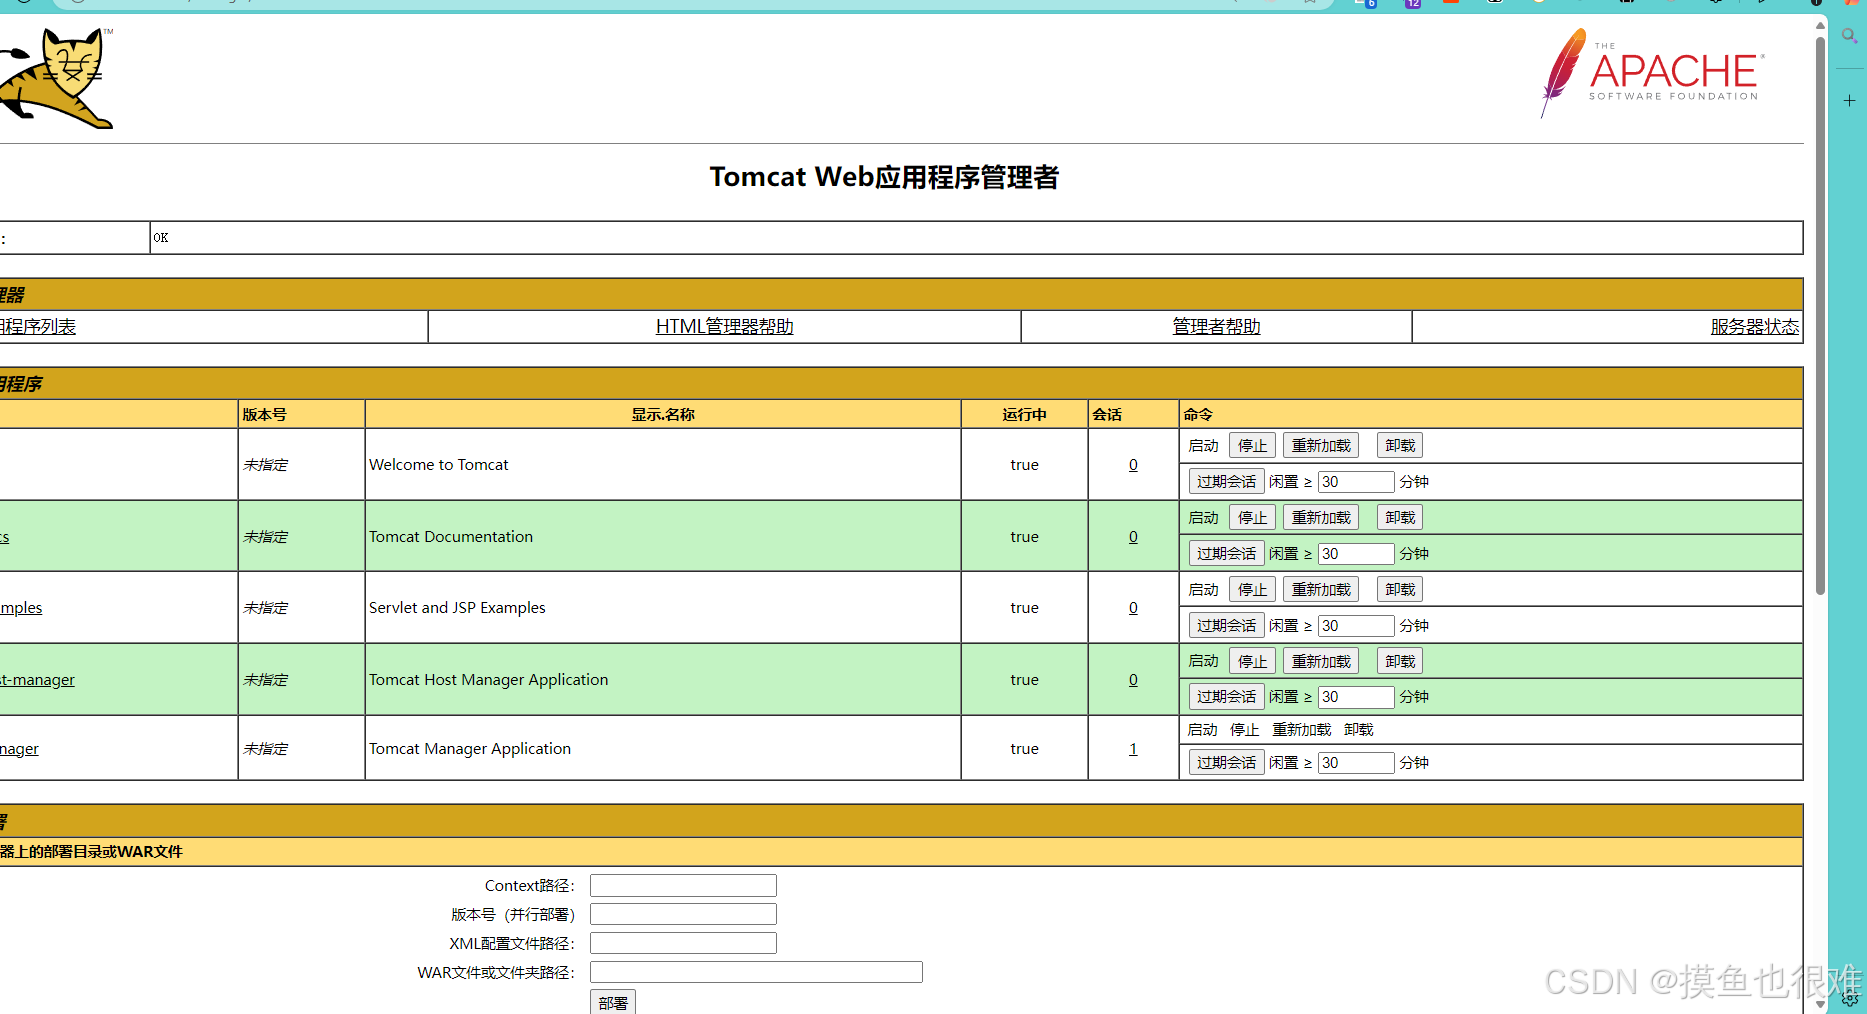Click idle minutes field for Host Manager Application
The width and height of the screenshot is (1867, 1014).
[1356, 697]
